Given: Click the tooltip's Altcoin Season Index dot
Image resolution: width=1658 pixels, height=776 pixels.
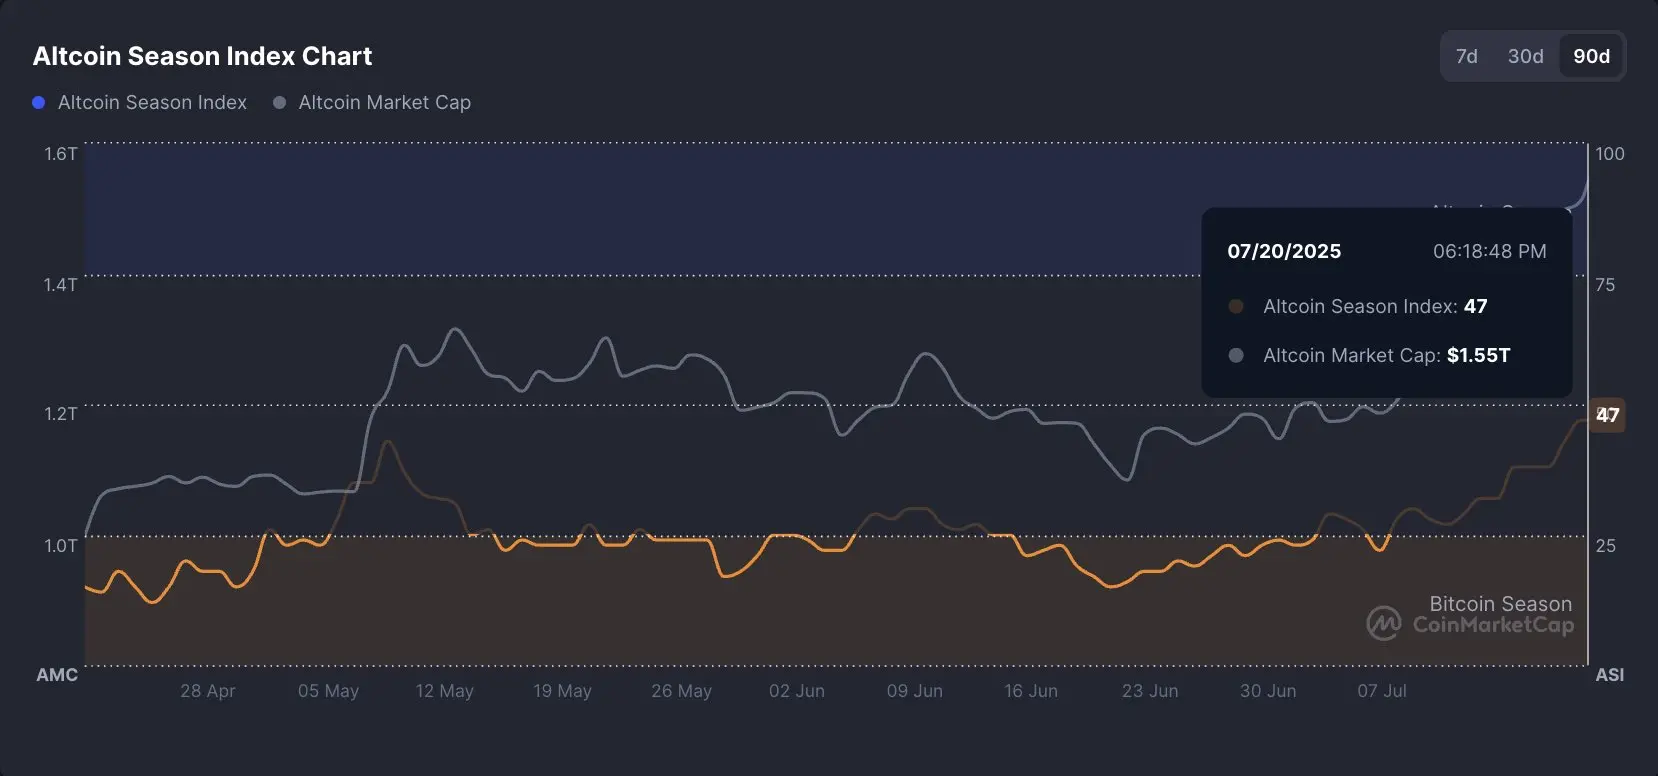Looking at the screenshot, I should 1236,306.
